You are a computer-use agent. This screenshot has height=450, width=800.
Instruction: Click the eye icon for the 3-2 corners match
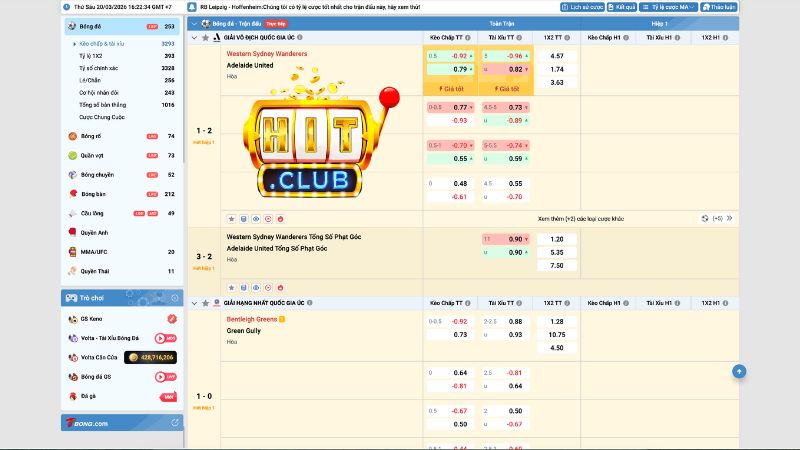[256, 288]
